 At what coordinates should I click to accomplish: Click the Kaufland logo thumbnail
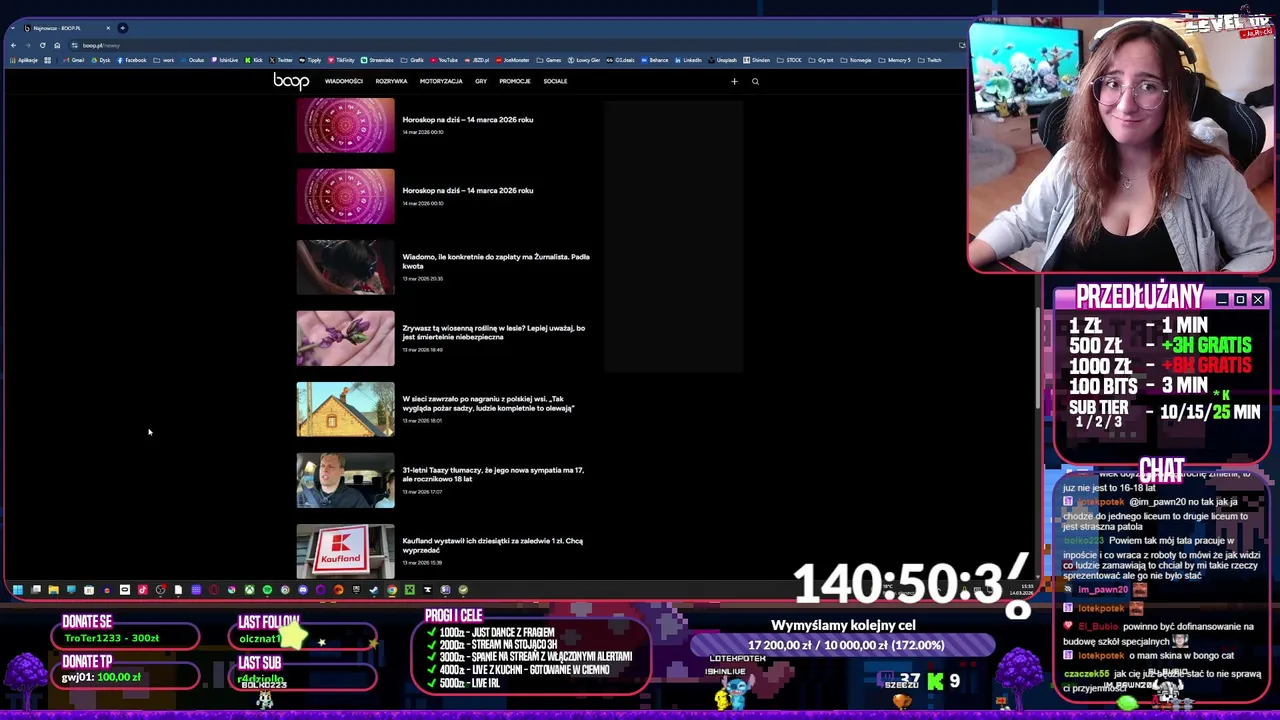click(345, 551)
